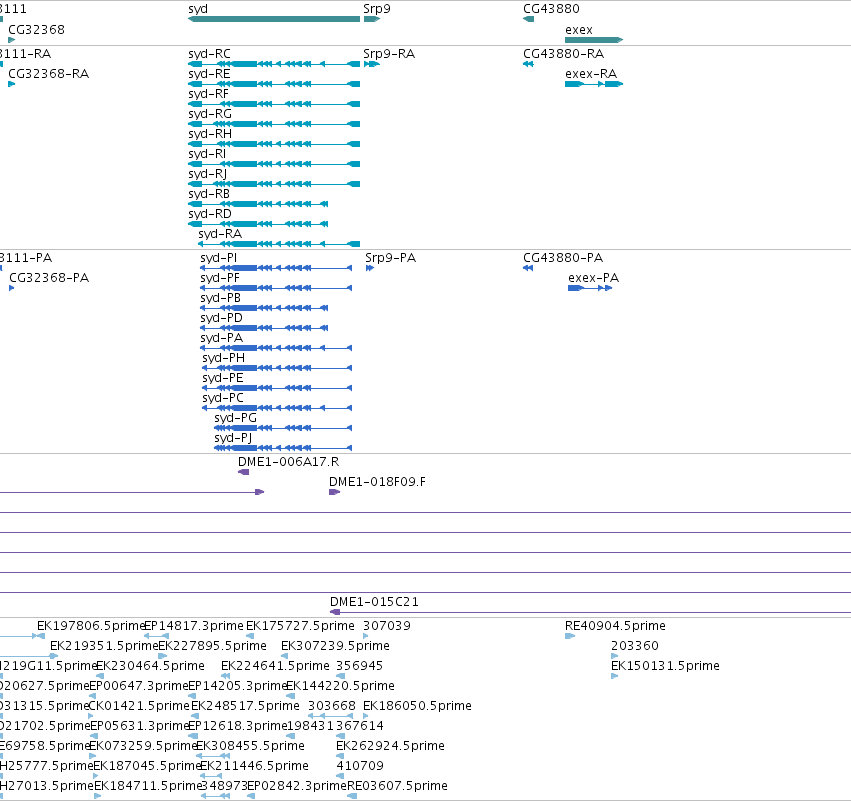The image size is (851, 801).
Task: Select the exex gene arrow glyph
Action: pos(594,40)
